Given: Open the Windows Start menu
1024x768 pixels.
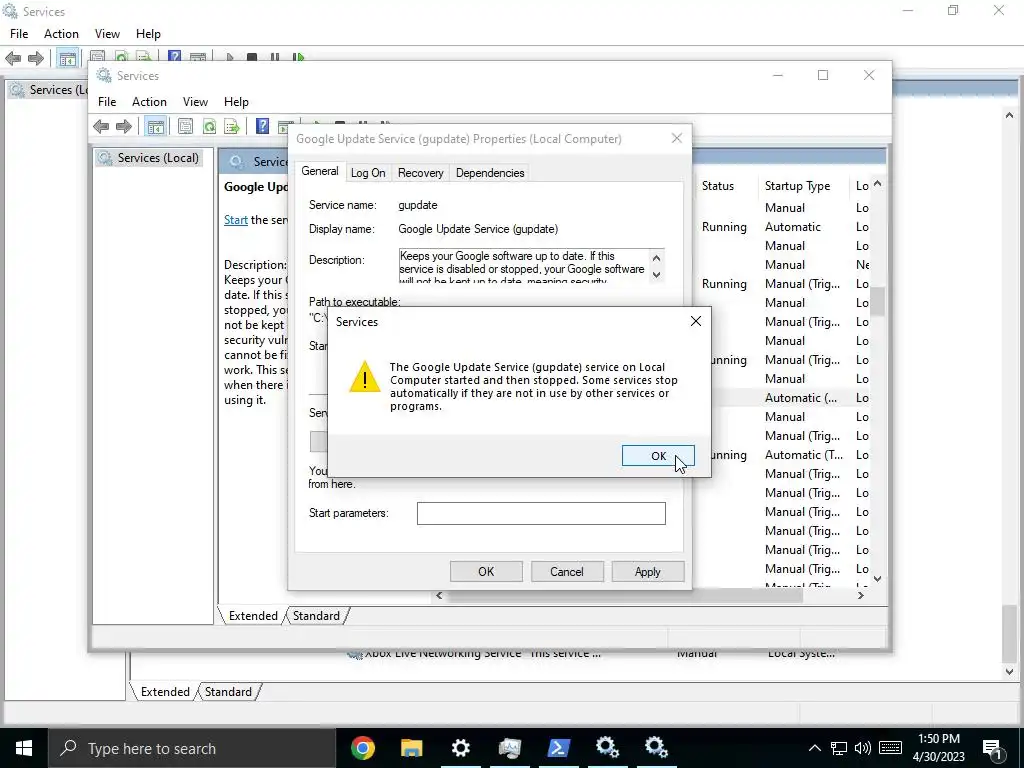Looking at the screenshot, I should tap(24, 748).
